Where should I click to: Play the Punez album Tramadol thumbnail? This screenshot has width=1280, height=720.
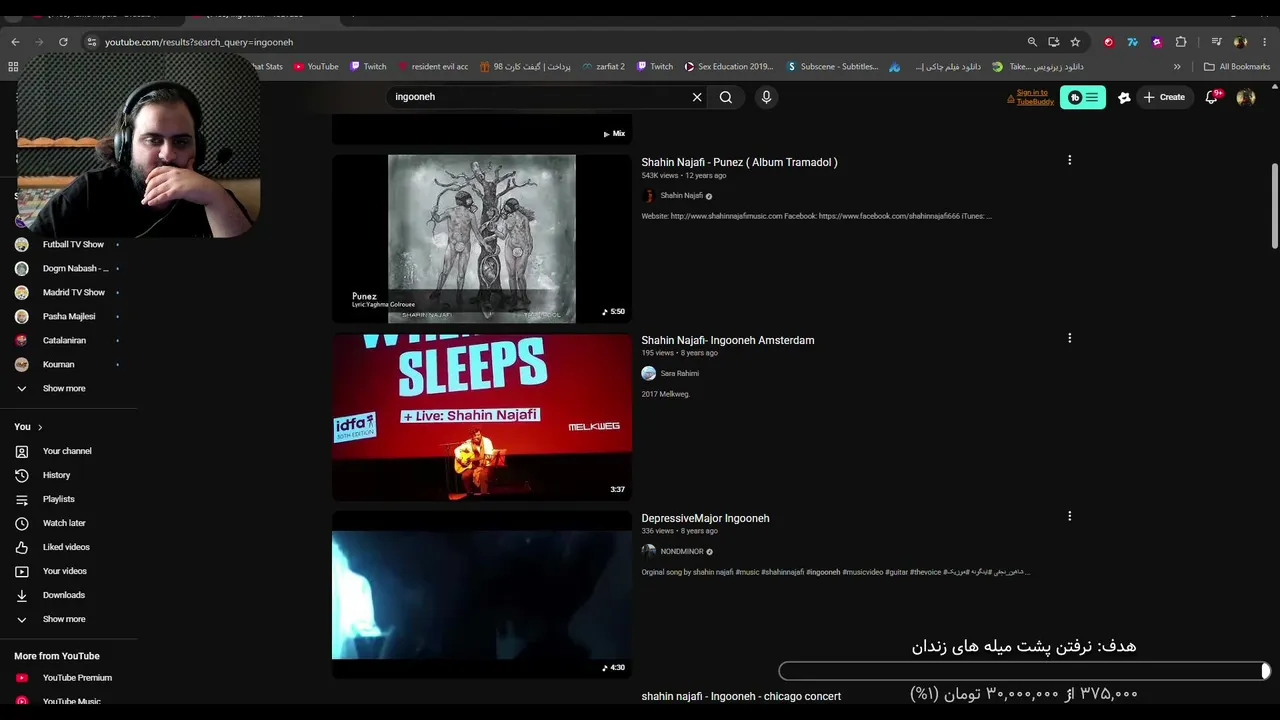[482, 238]
